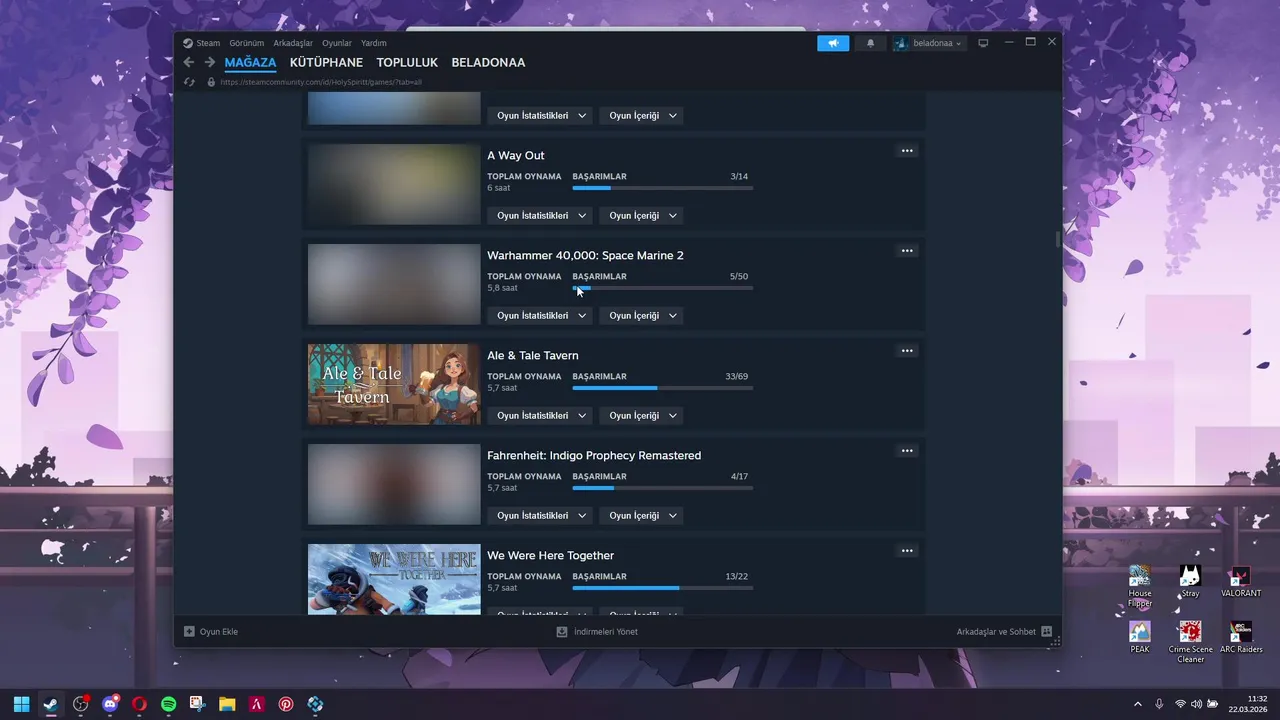This screenshot has height=720, width=1280.
Task: Open the Görünüm menu
Action: coord(247,43)
